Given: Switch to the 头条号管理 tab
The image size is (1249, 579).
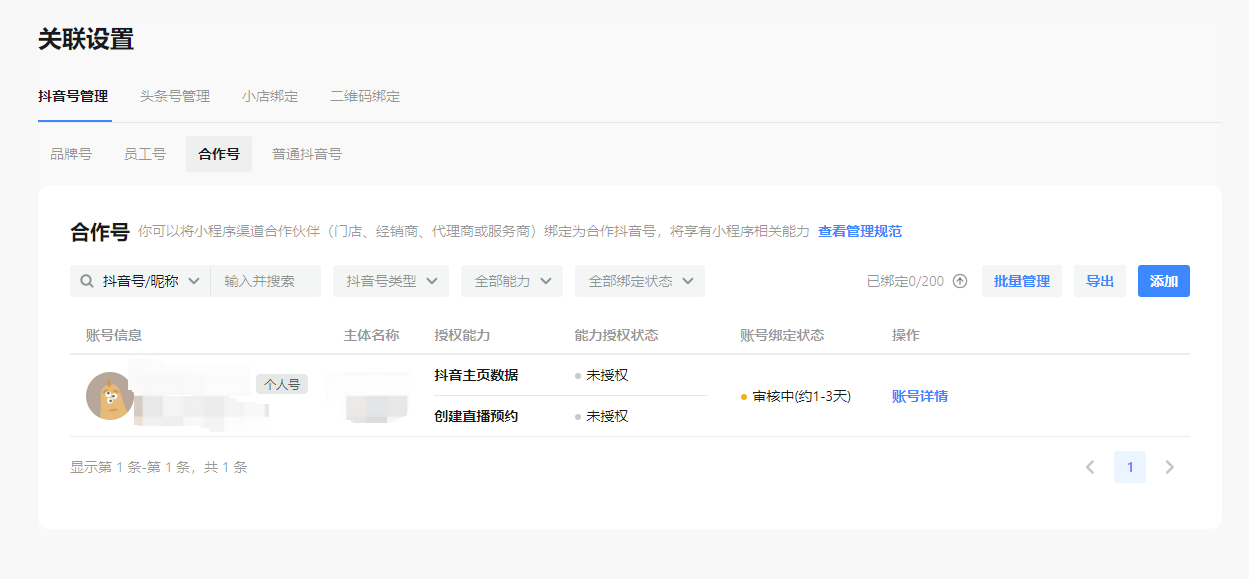Looking at the screenshot, I should coord(175,96).
